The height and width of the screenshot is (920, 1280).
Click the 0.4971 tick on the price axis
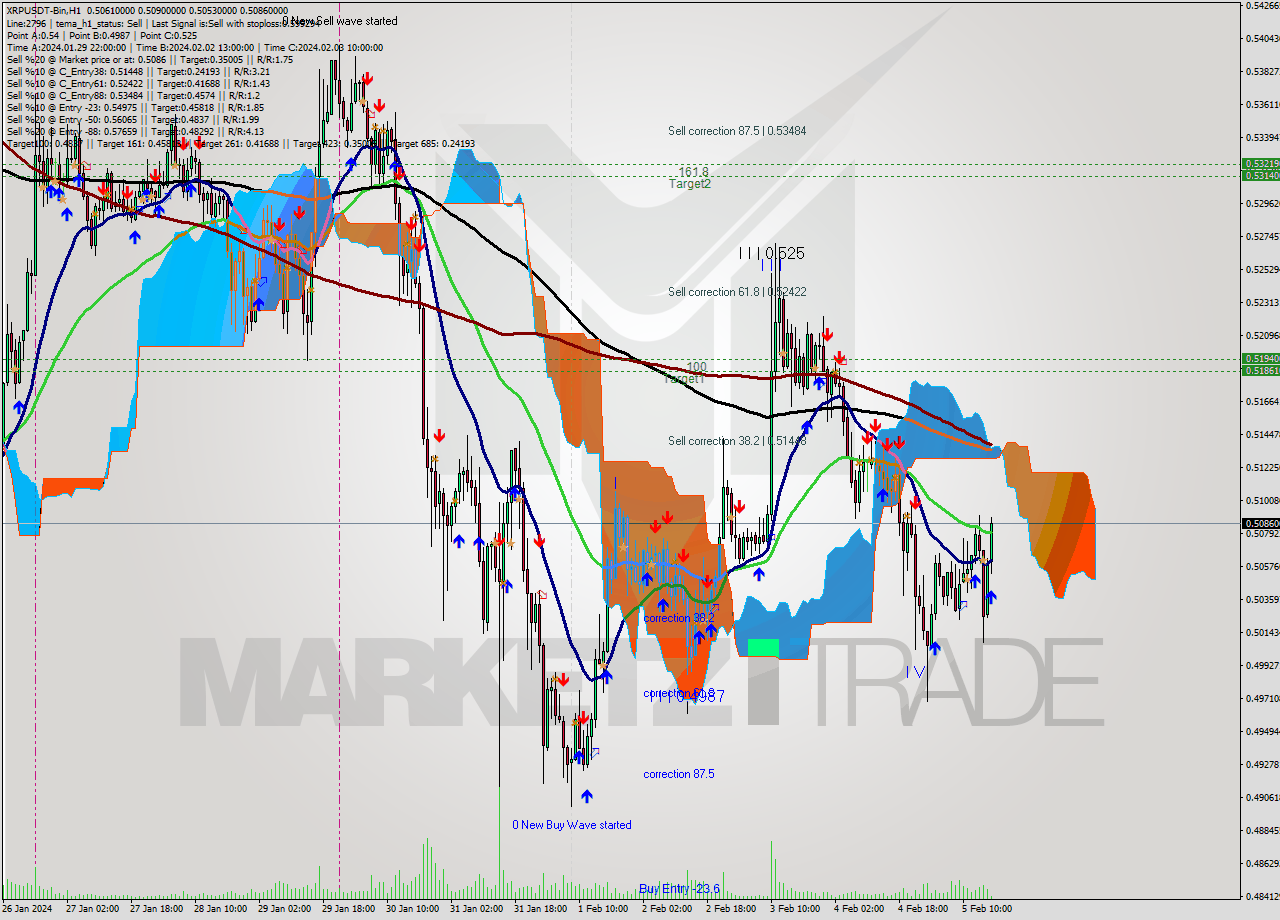click(x=1261, y=698)
